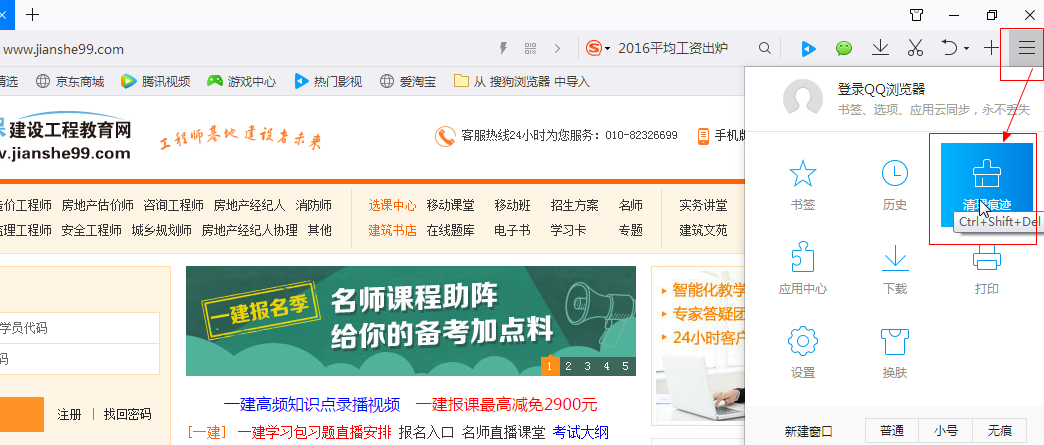Select the 无痕 incognito window option
The height and width of the screenshot is (445, 1044).
tap(999, 431)
